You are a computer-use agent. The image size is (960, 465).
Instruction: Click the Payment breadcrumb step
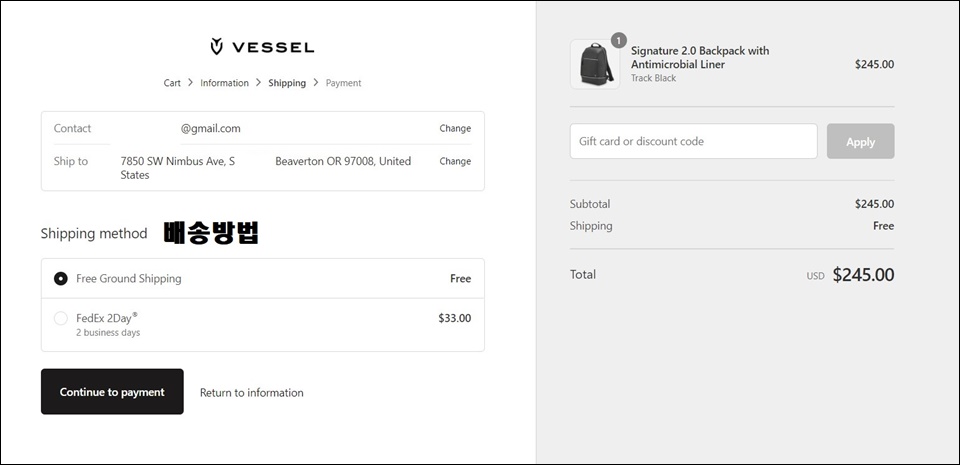(343, 83)
